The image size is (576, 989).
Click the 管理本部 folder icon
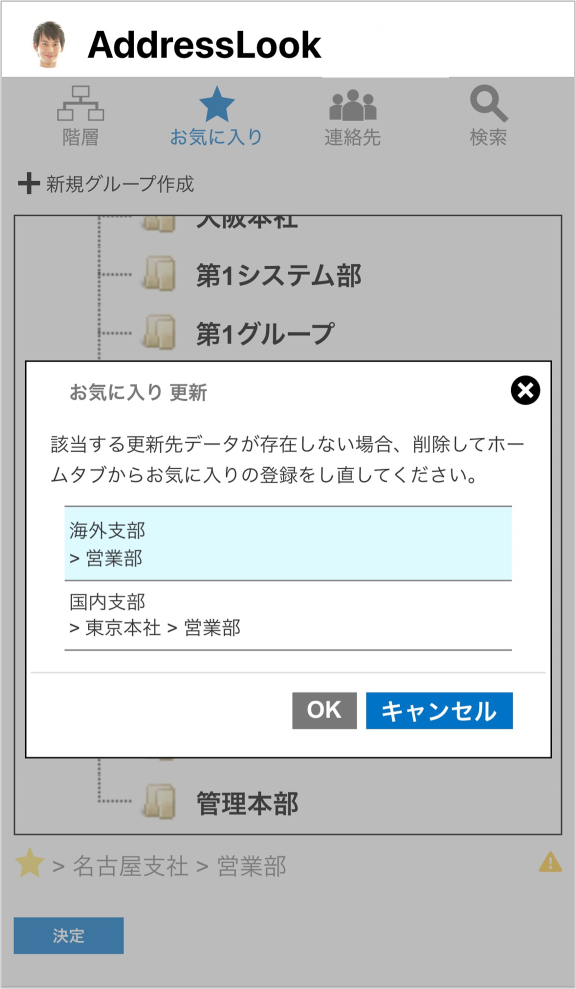point(158,802)
